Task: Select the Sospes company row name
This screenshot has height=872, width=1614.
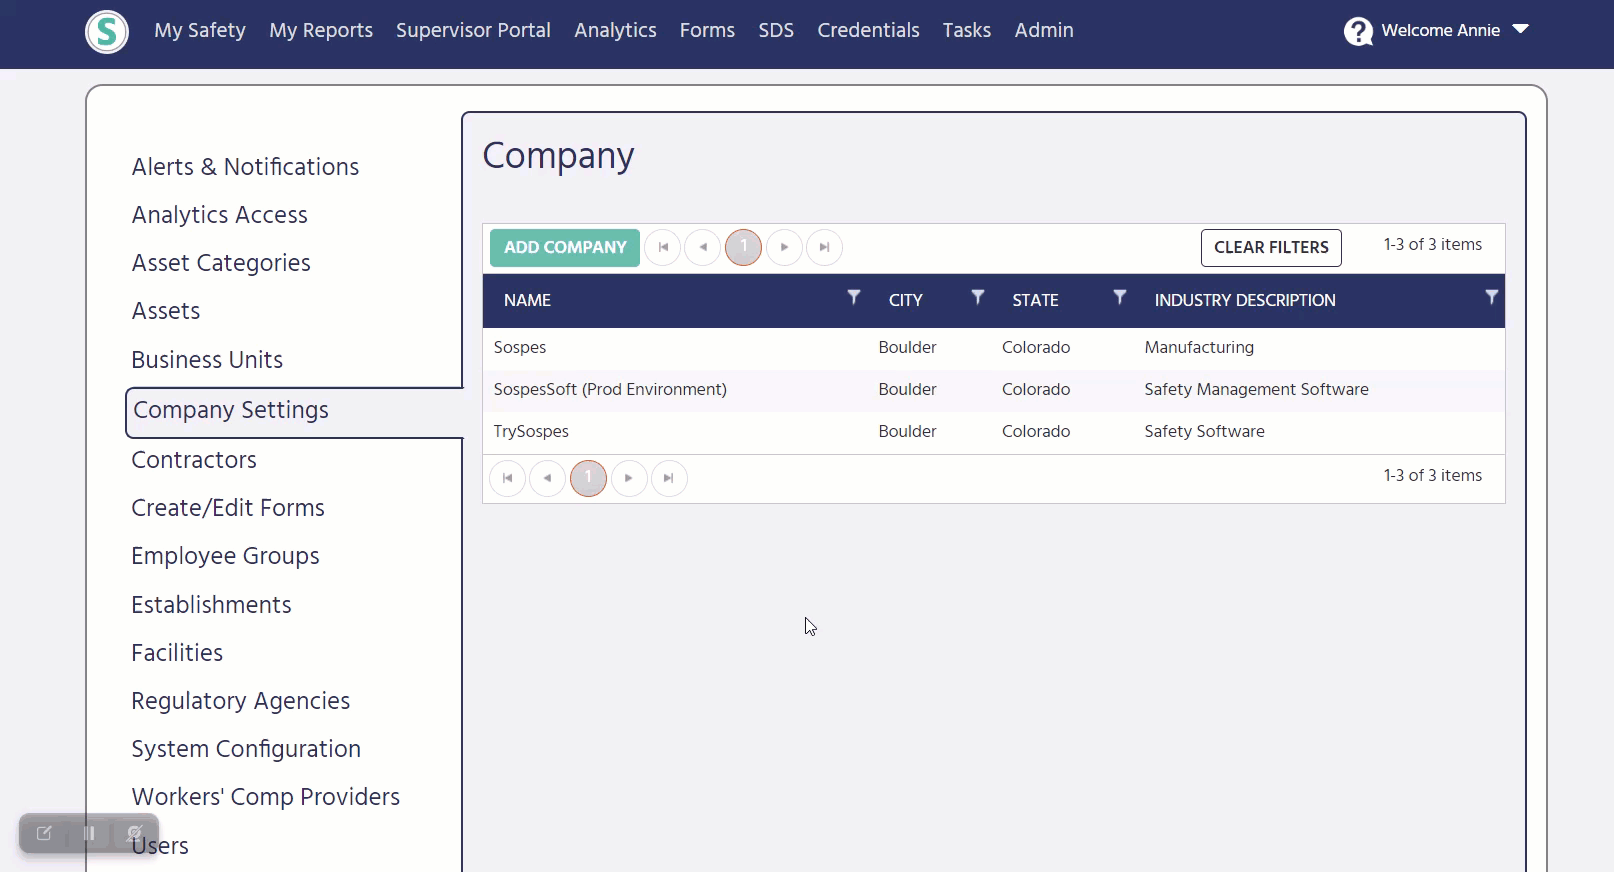Action: pyautogui.click(x=520, y=347)
